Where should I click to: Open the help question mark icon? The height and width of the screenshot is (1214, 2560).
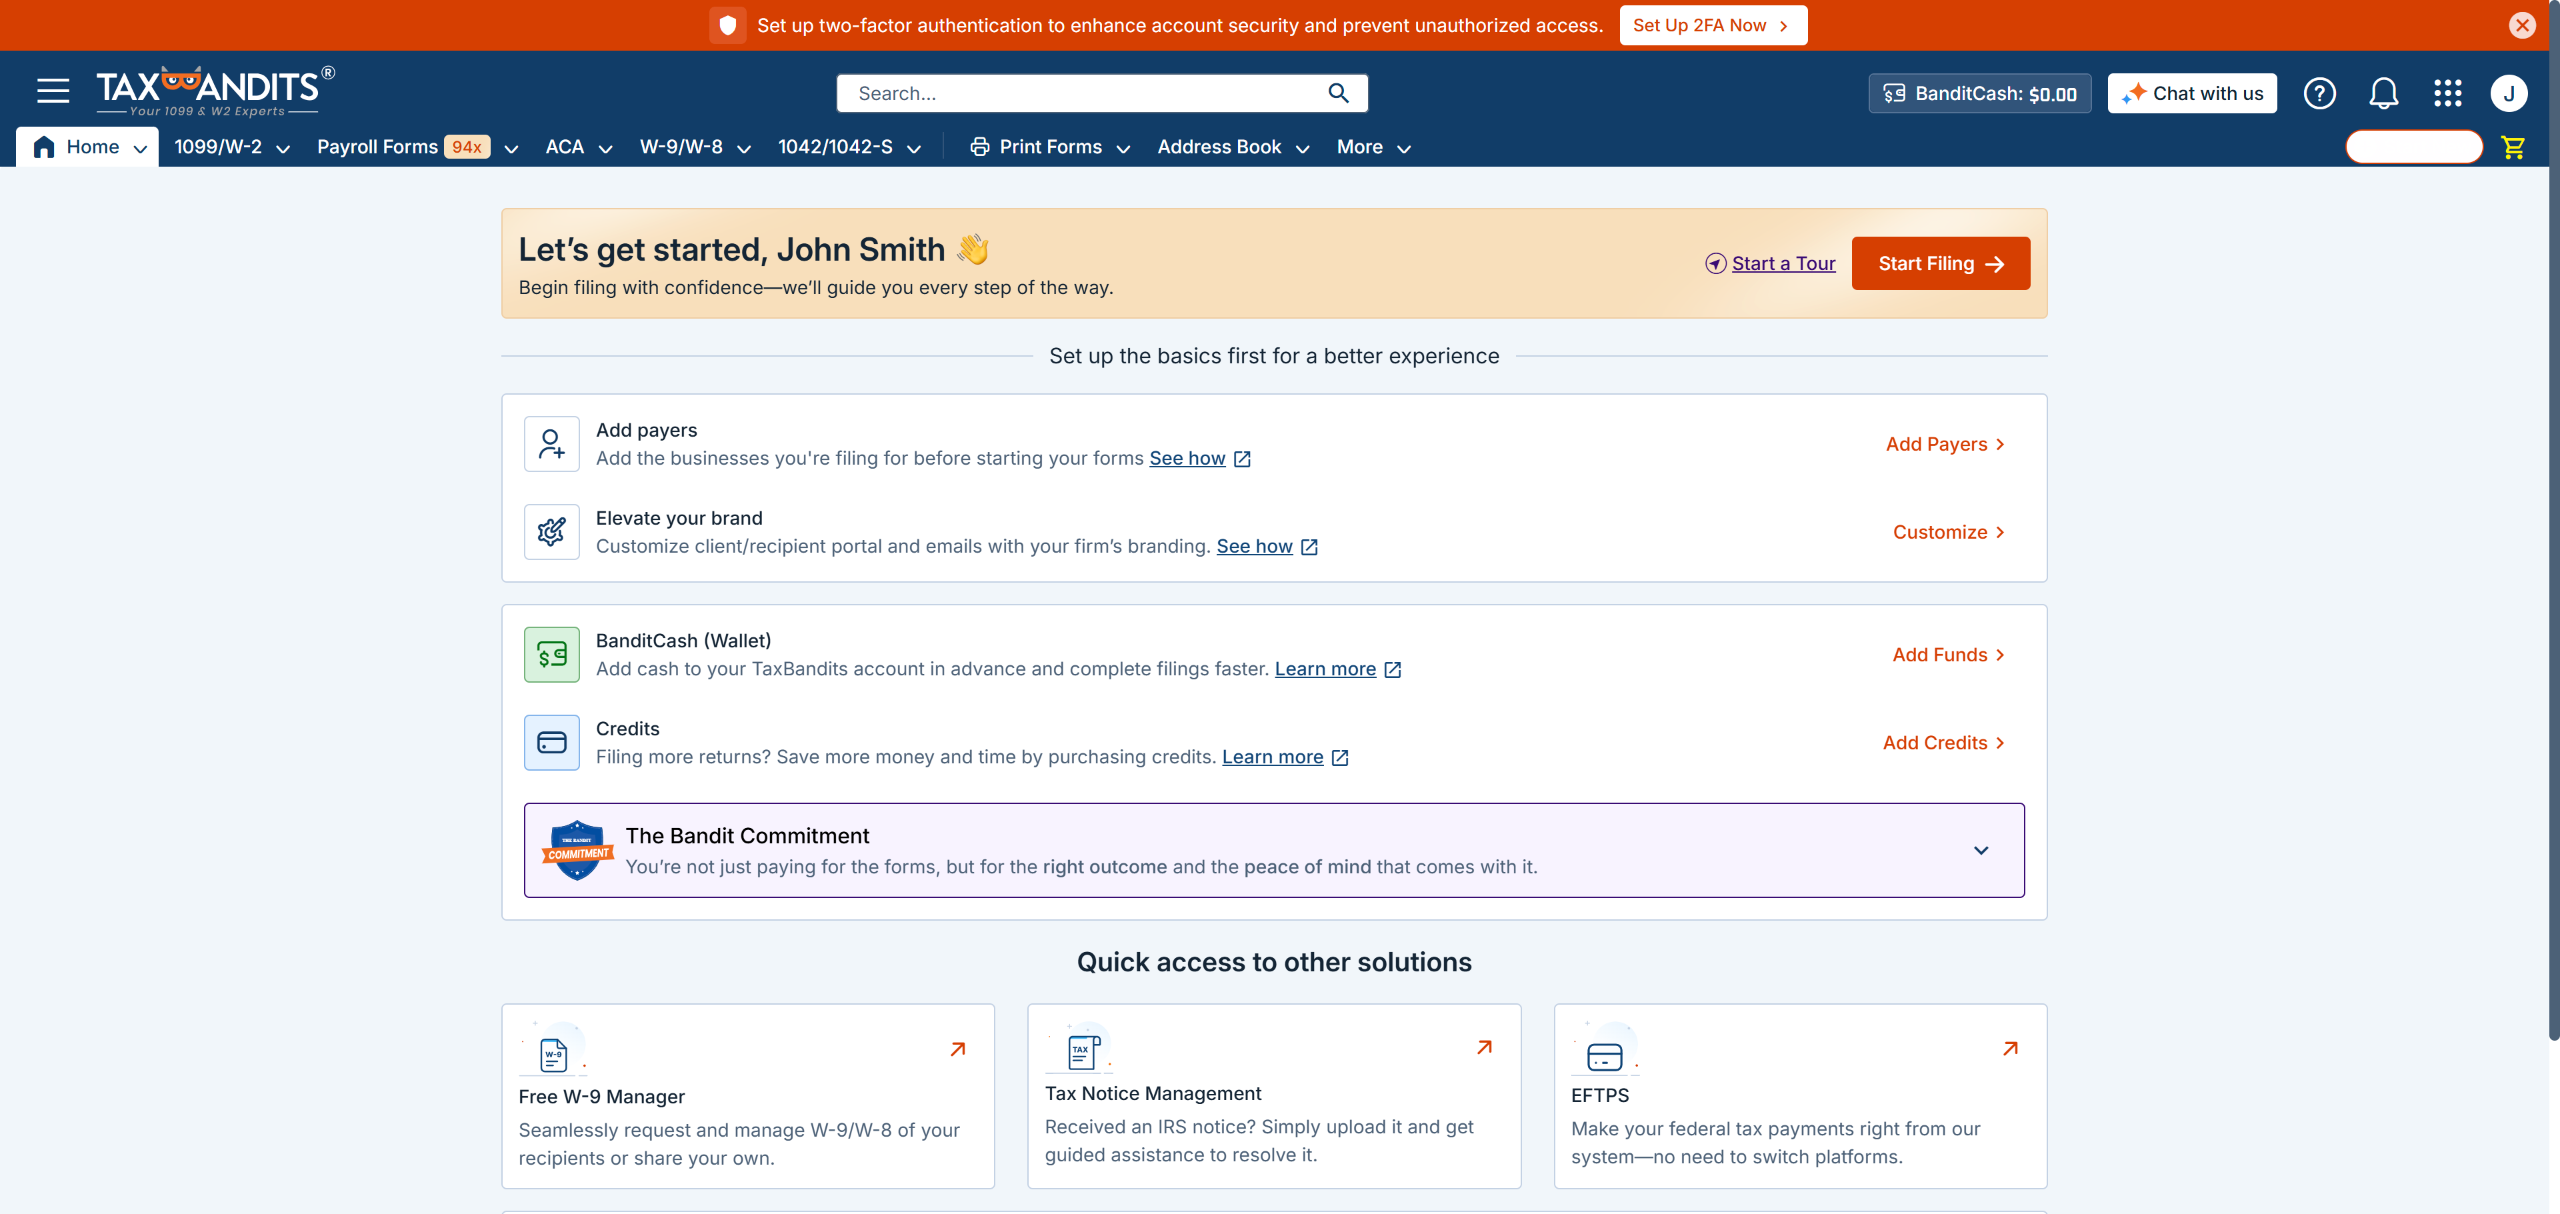(2319, 93)
